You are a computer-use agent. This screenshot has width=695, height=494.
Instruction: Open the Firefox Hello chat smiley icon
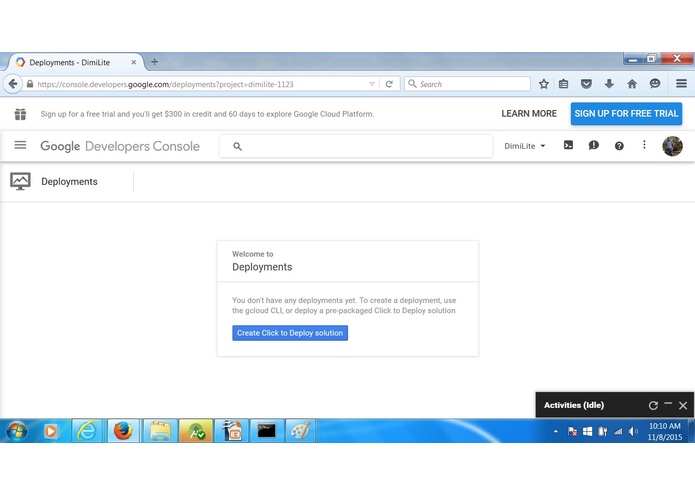tap(655, 84)
